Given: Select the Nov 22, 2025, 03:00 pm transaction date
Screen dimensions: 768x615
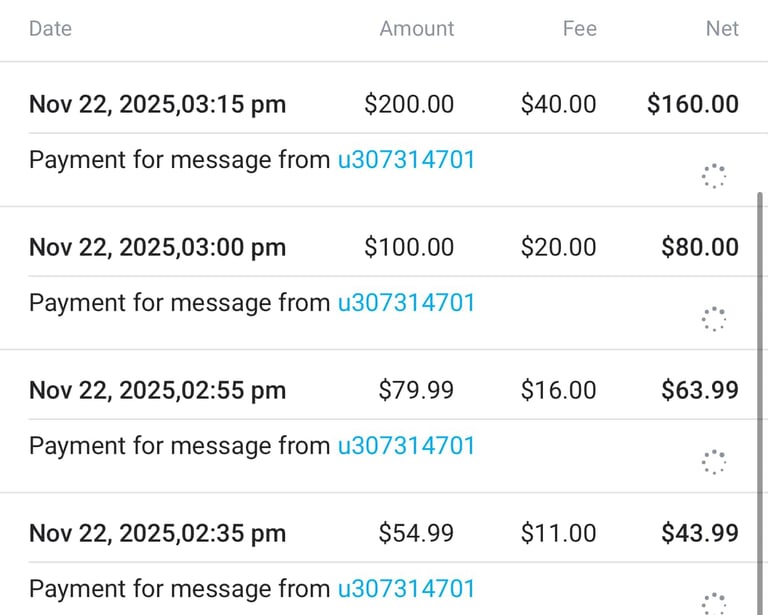Looking at the screenshot, I should pyautogui.click(x=157, y=247).
